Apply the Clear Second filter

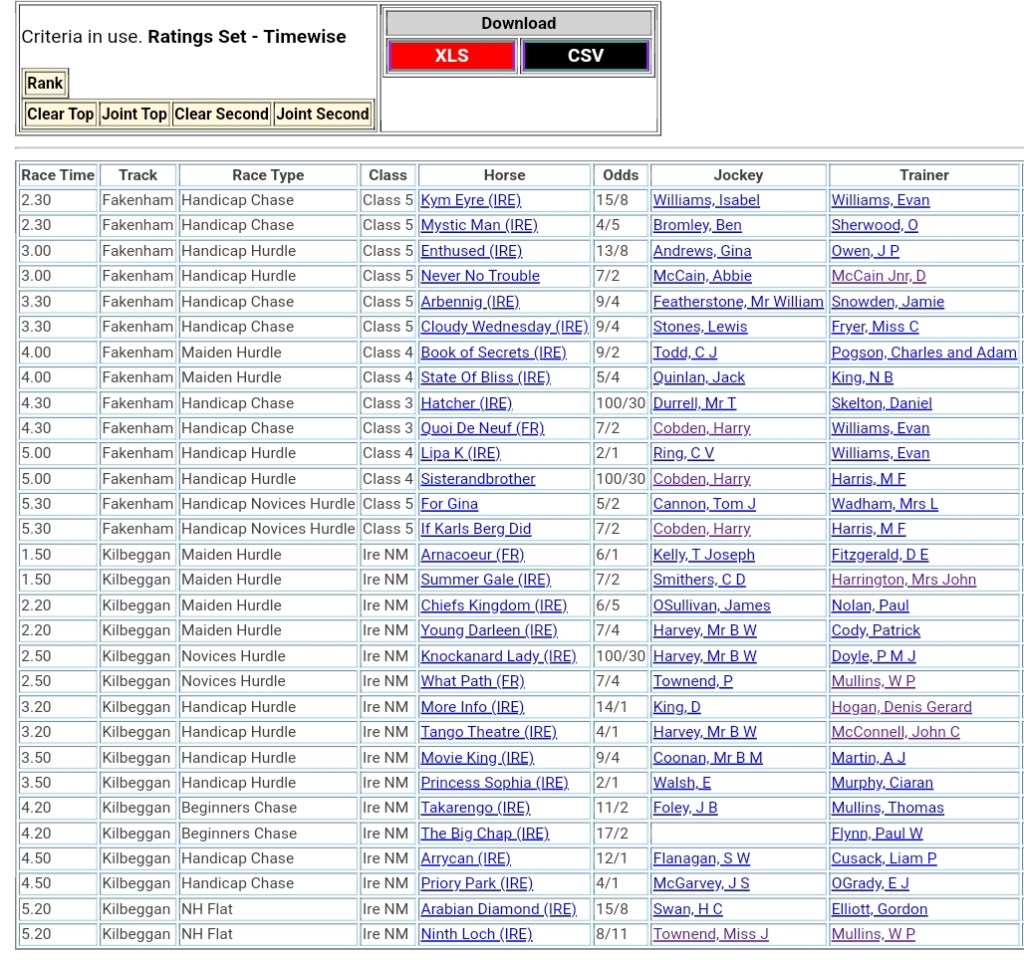221,114
